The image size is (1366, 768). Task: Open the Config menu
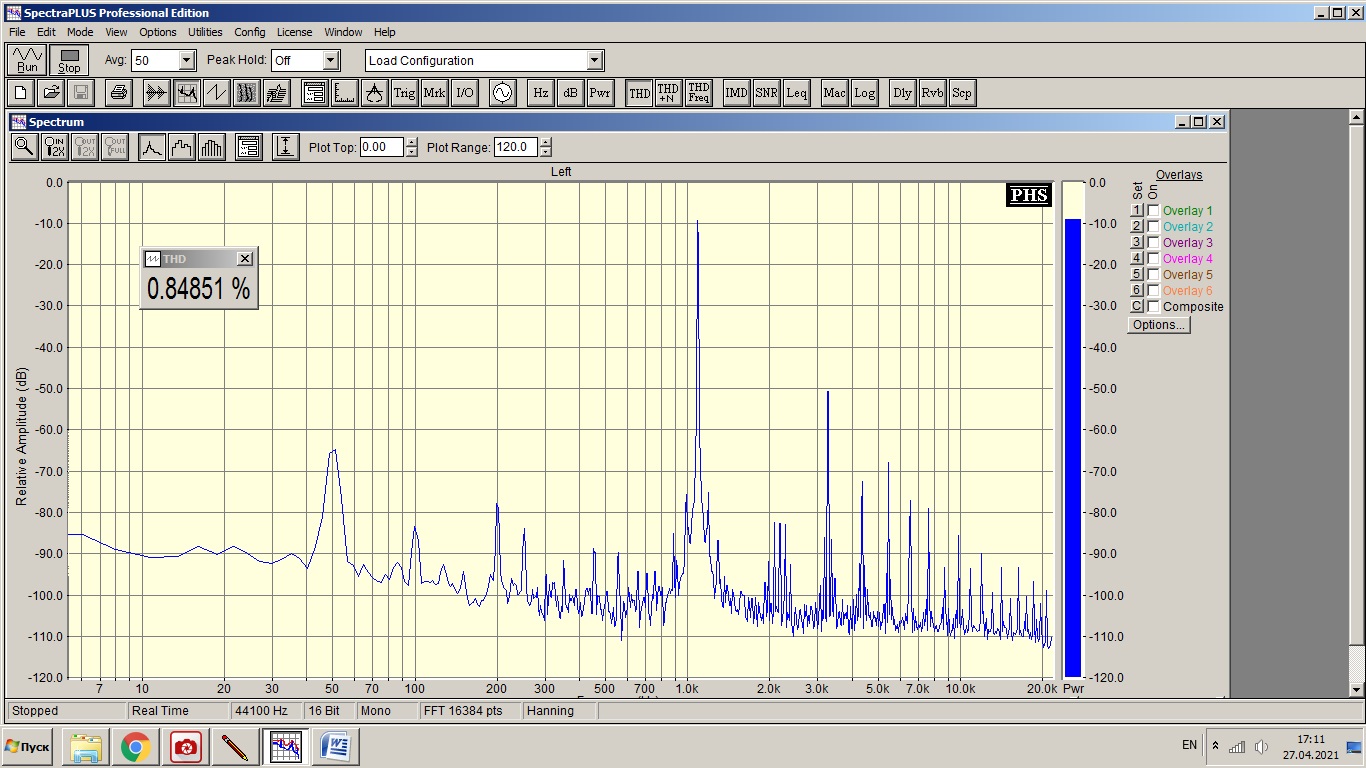click(250, 32)
